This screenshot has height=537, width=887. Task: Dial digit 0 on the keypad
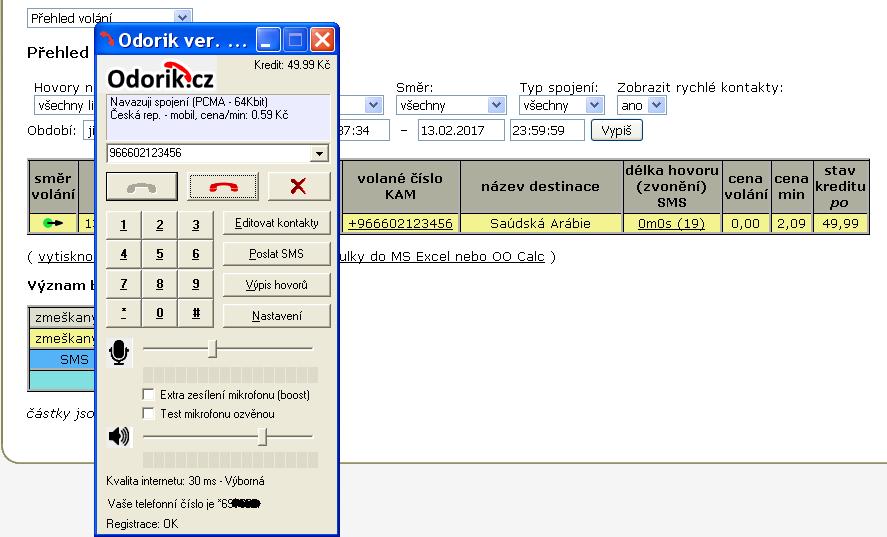(160, 313)
